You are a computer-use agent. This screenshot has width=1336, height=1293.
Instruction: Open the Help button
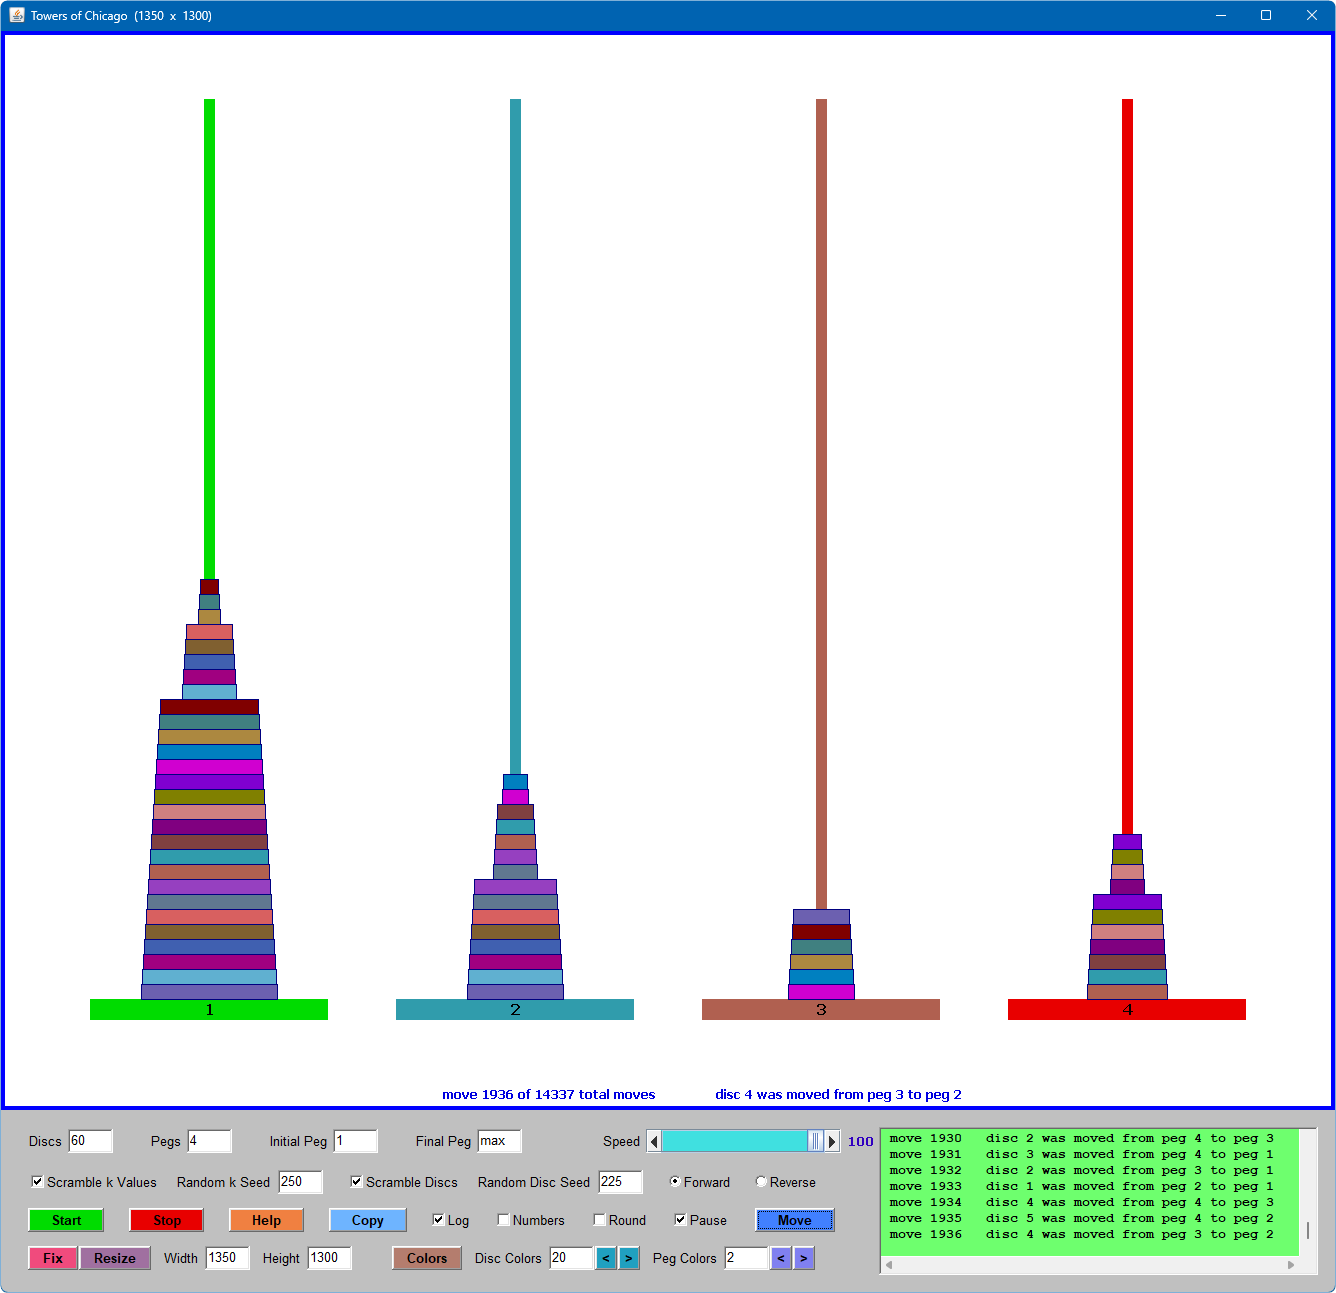[266, 1220]
